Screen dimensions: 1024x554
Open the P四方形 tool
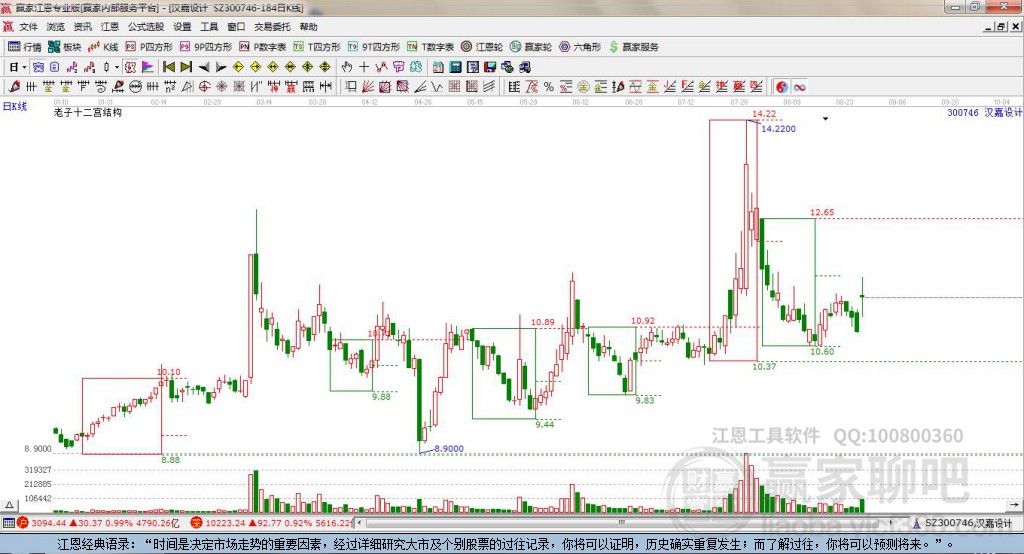tap(149, 47)
